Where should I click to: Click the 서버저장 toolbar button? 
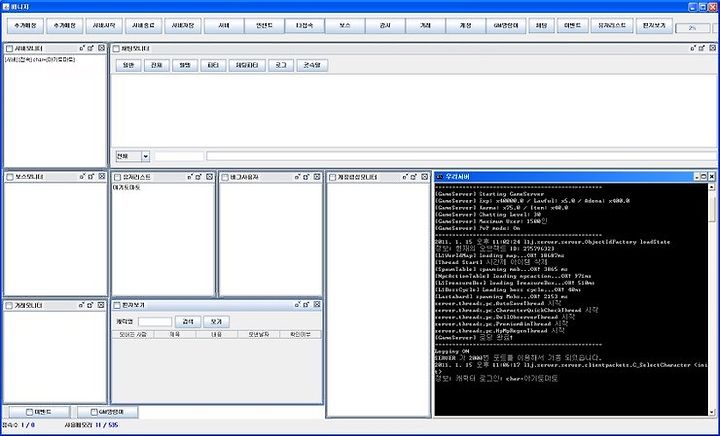pos(183,26)
